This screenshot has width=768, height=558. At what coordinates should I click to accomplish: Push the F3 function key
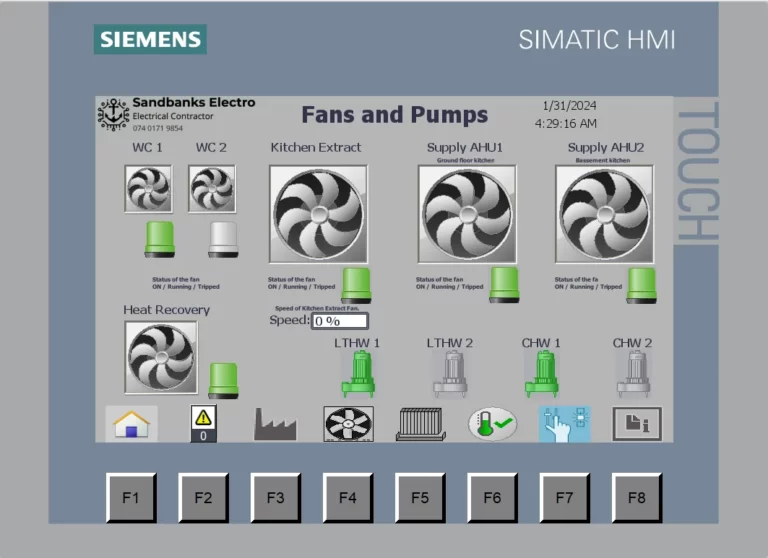click(276, 498)
